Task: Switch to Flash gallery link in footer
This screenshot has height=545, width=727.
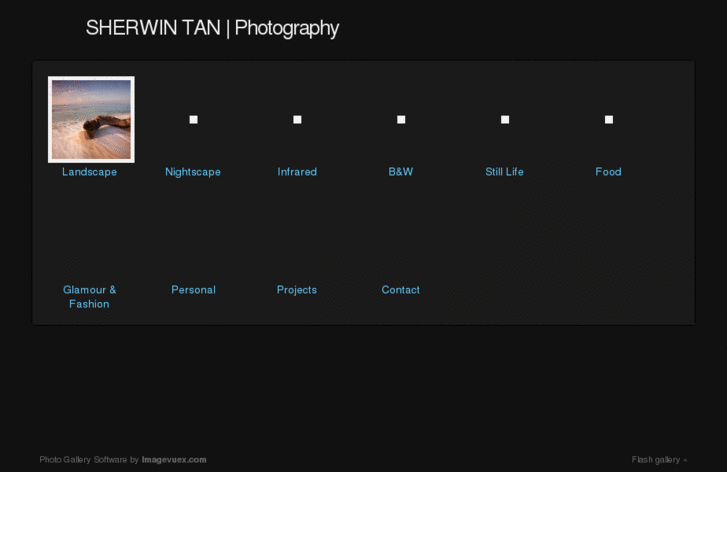Action: click(659, 460)
